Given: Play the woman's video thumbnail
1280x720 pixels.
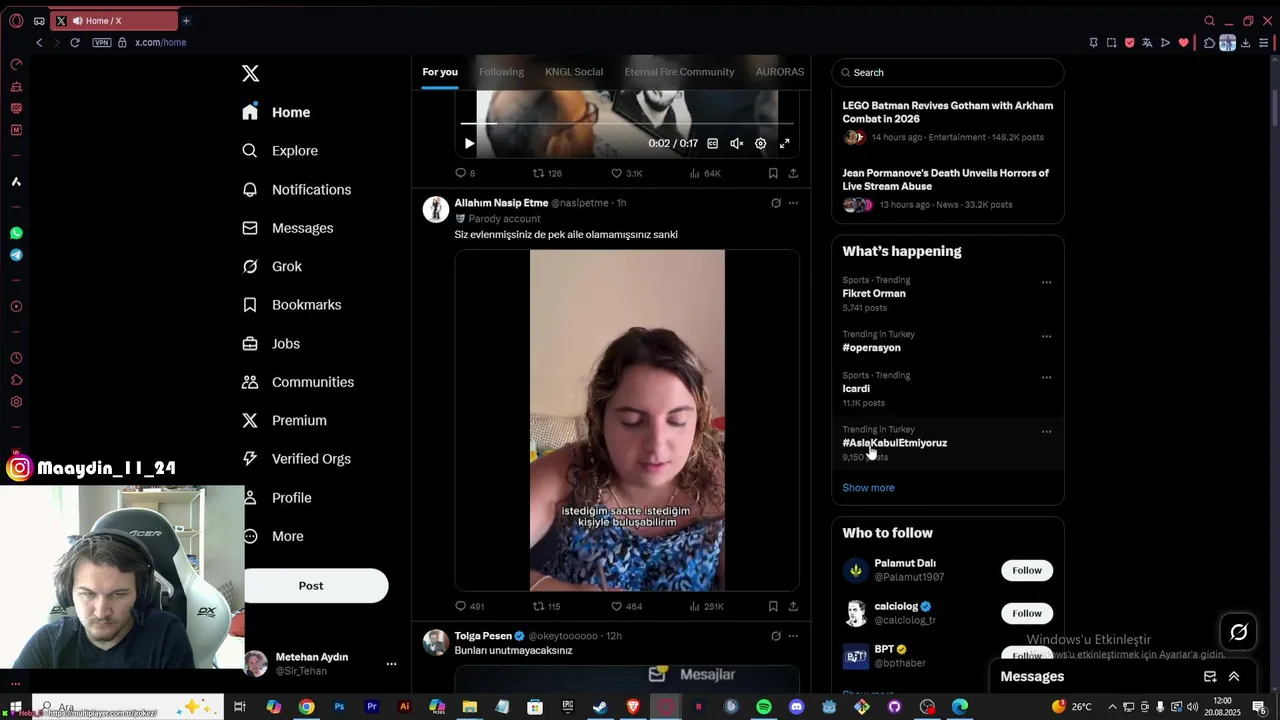Looking at the screenshot, I should click(627, 420).
